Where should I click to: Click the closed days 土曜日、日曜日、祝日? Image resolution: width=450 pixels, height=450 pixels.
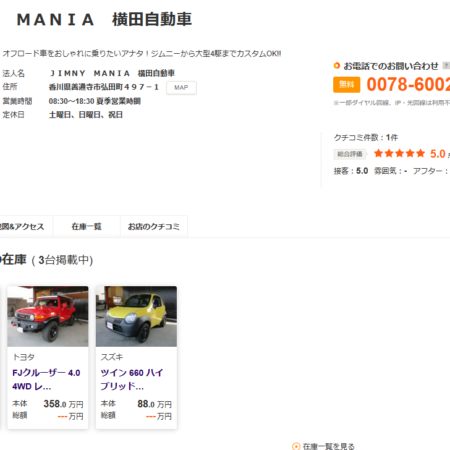86,115
